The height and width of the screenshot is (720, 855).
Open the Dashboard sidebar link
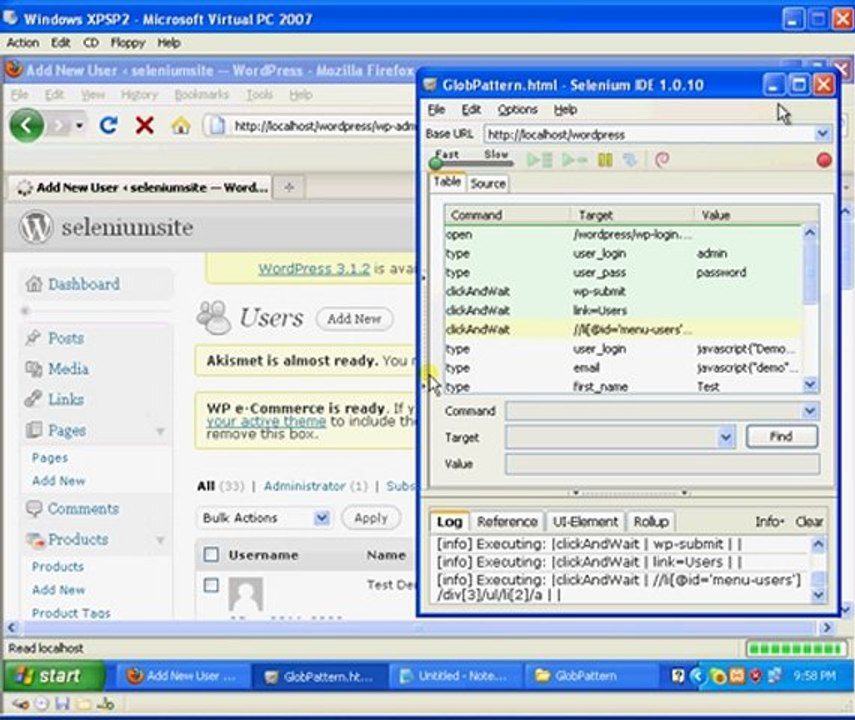point(84,284)
